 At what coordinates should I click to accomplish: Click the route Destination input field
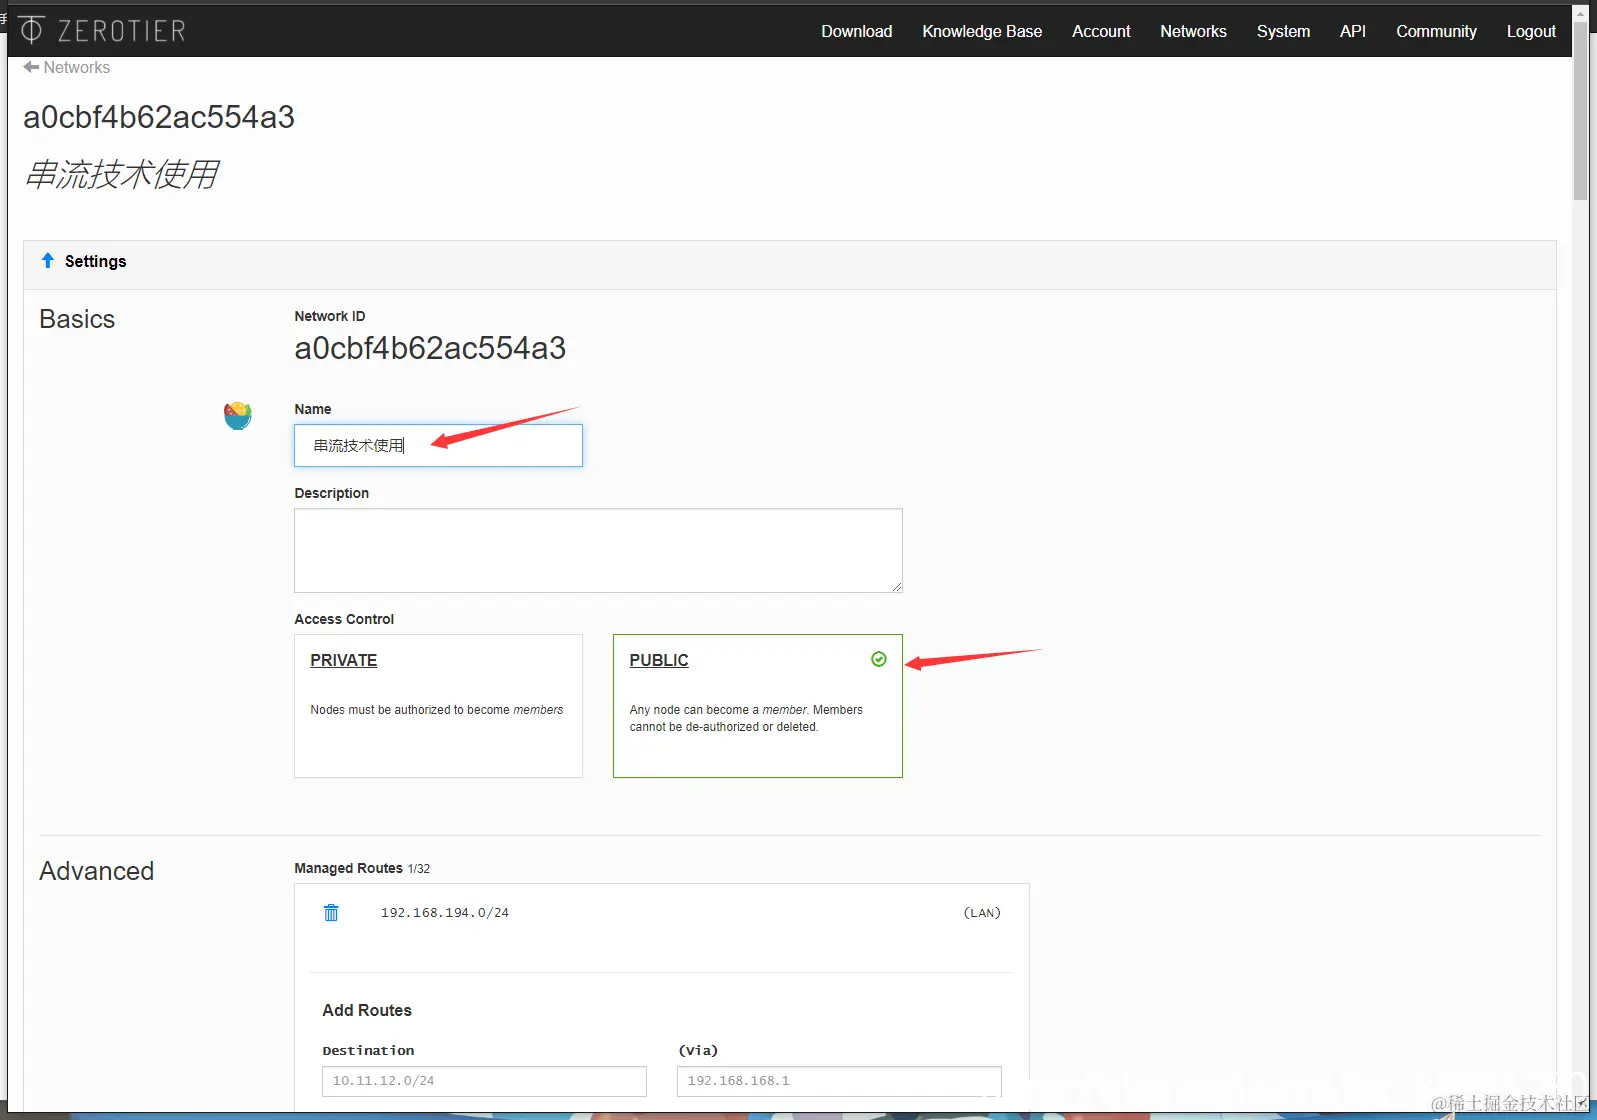pos(484,1081)
